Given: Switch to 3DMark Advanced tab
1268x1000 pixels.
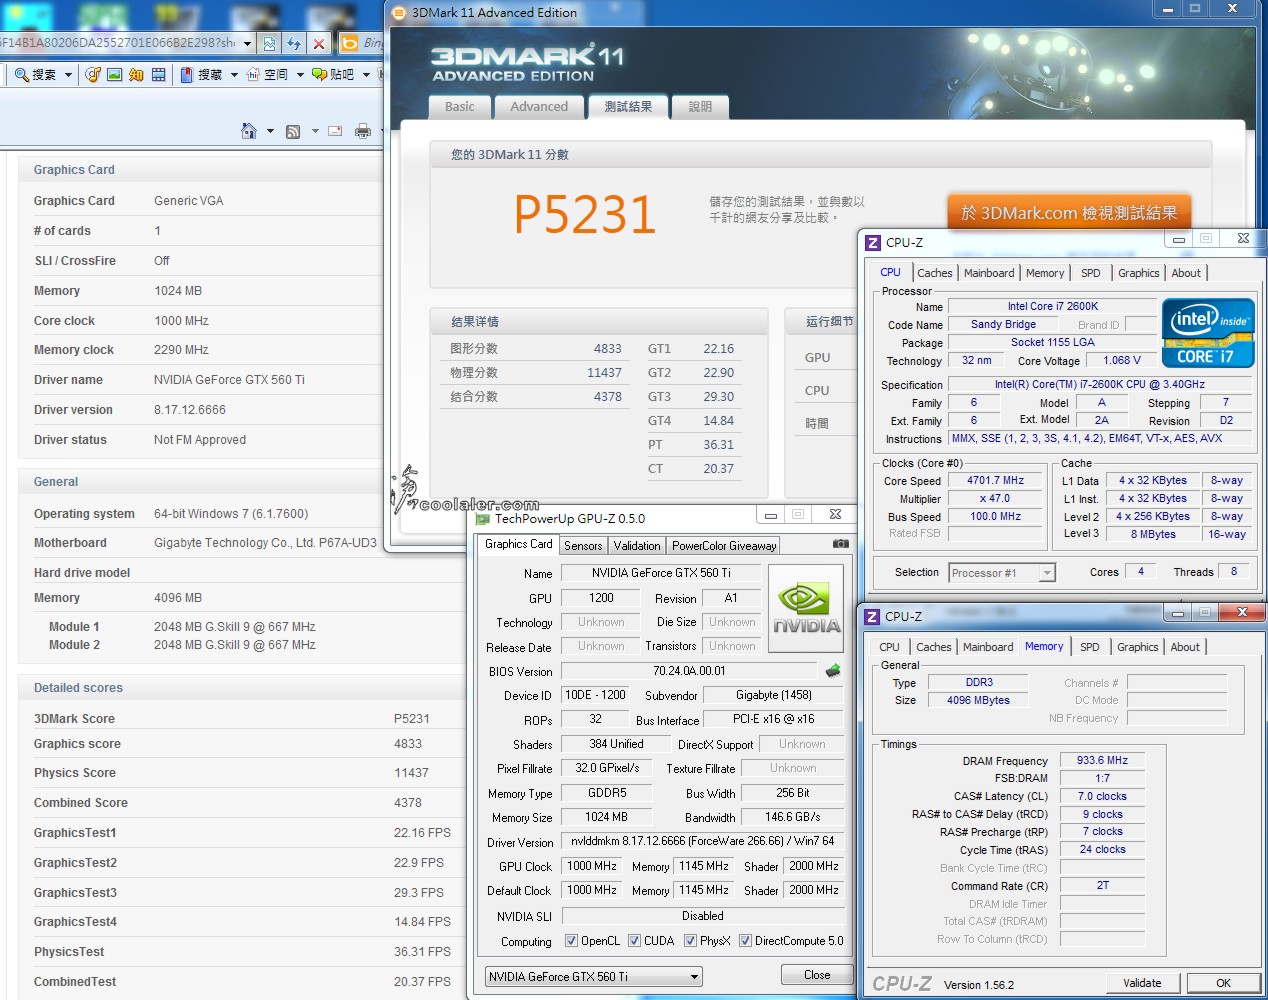Looking at the screenshot, I should tap(538, 107).
